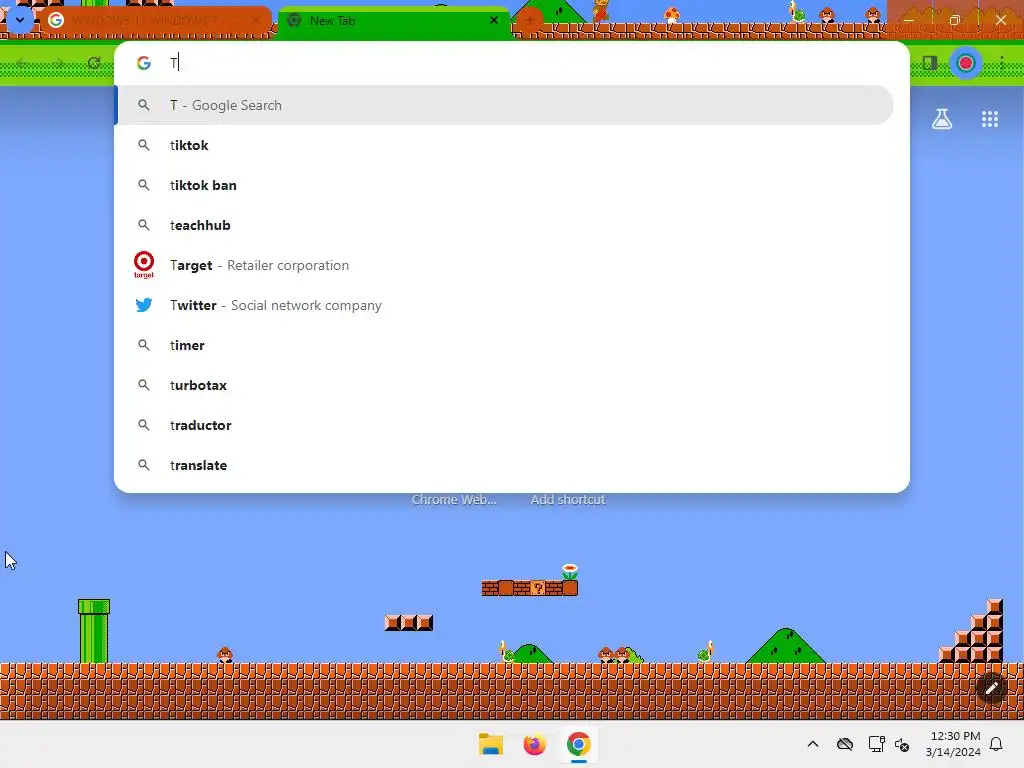Click the network display tray icon
The width and height of the screenshot is (1024, 768).
point(876,744)
